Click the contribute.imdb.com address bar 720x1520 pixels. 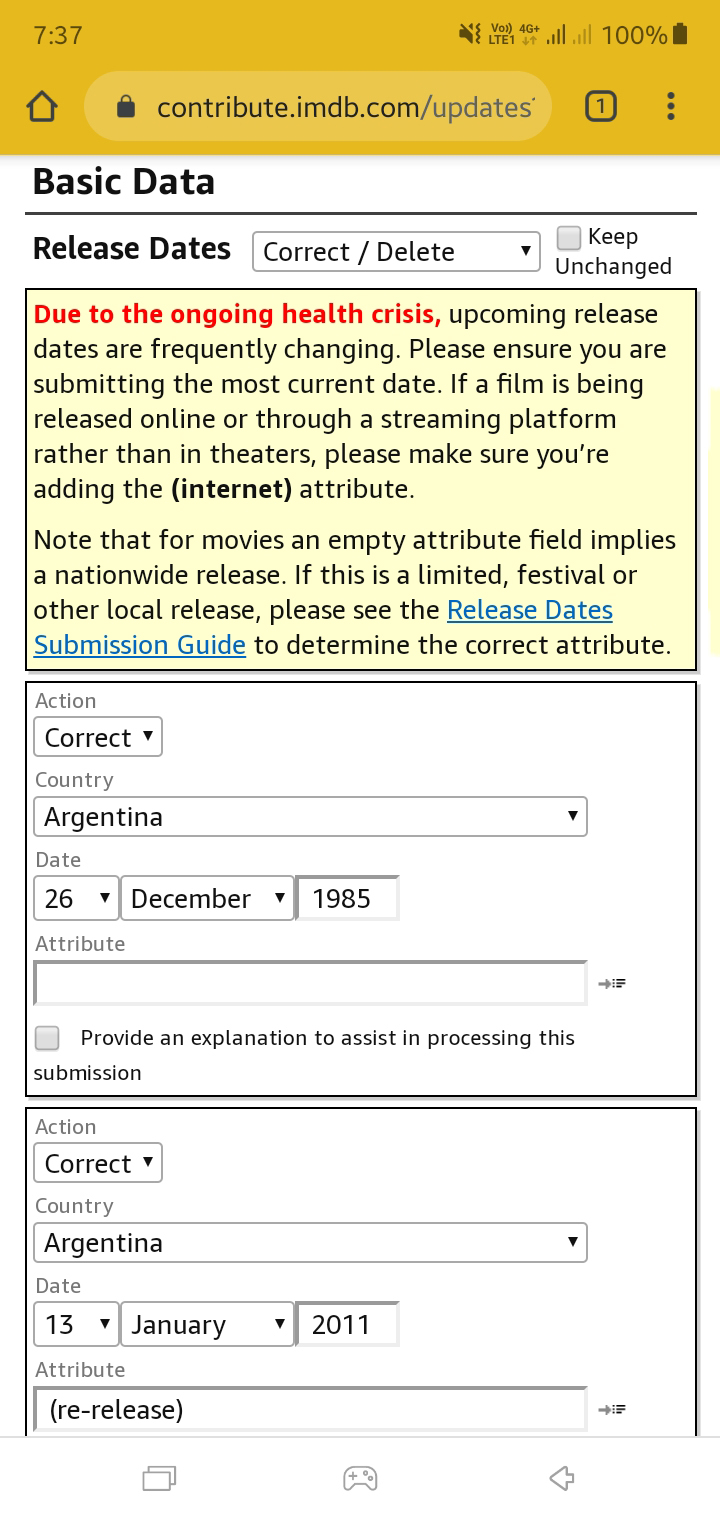coord(318,106)
